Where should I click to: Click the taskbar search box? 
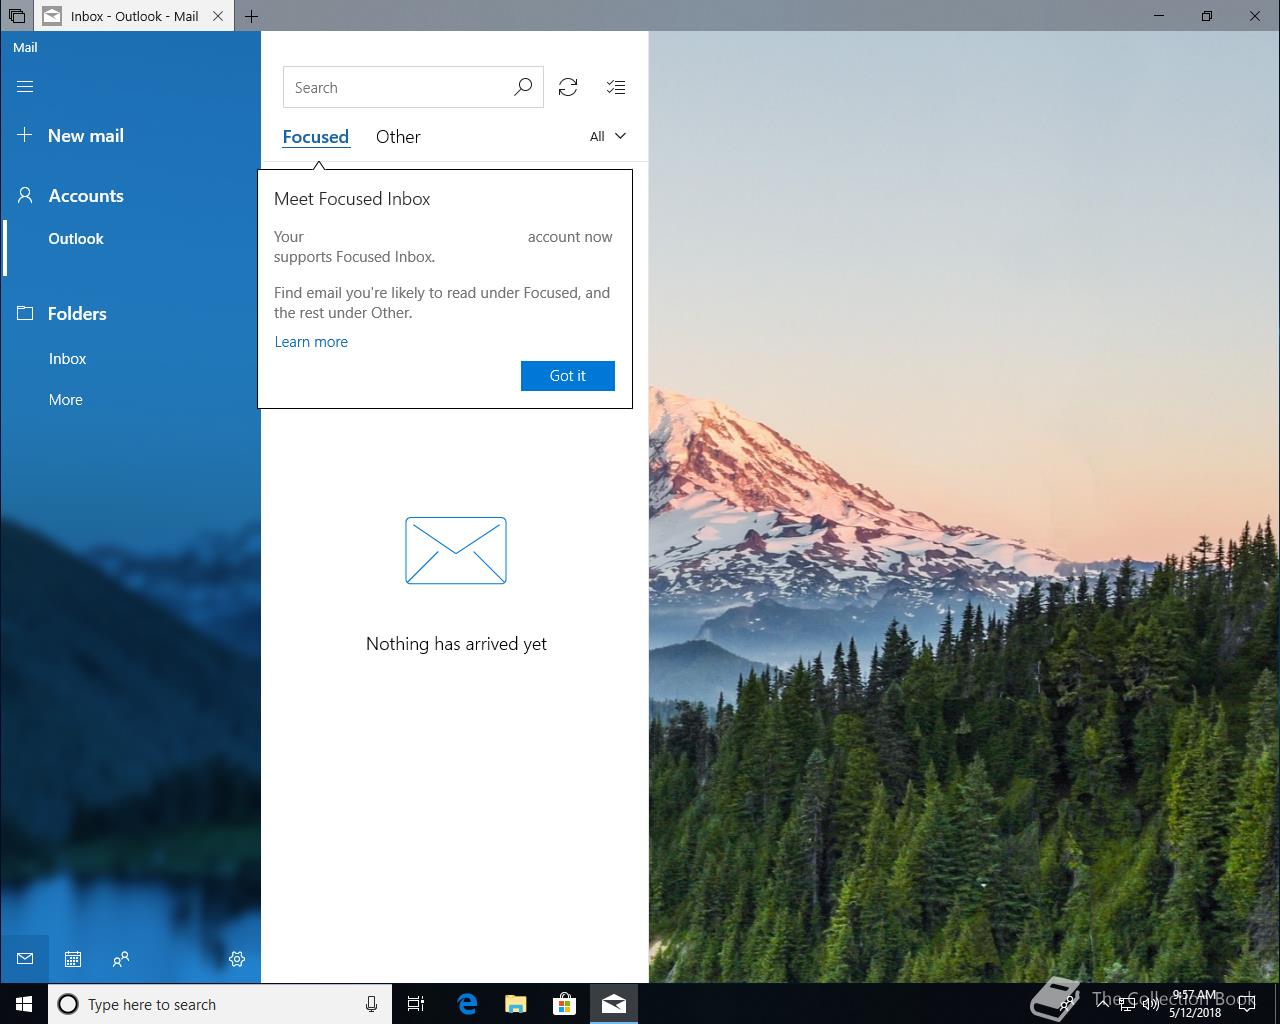[221, 1004]
